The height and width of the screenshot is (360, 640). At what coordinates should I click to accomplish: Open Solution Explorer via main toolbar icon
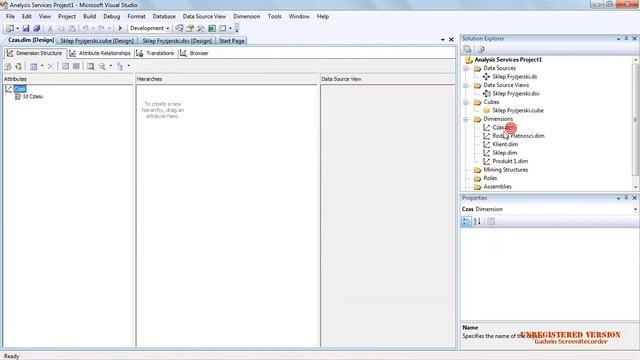179,28
